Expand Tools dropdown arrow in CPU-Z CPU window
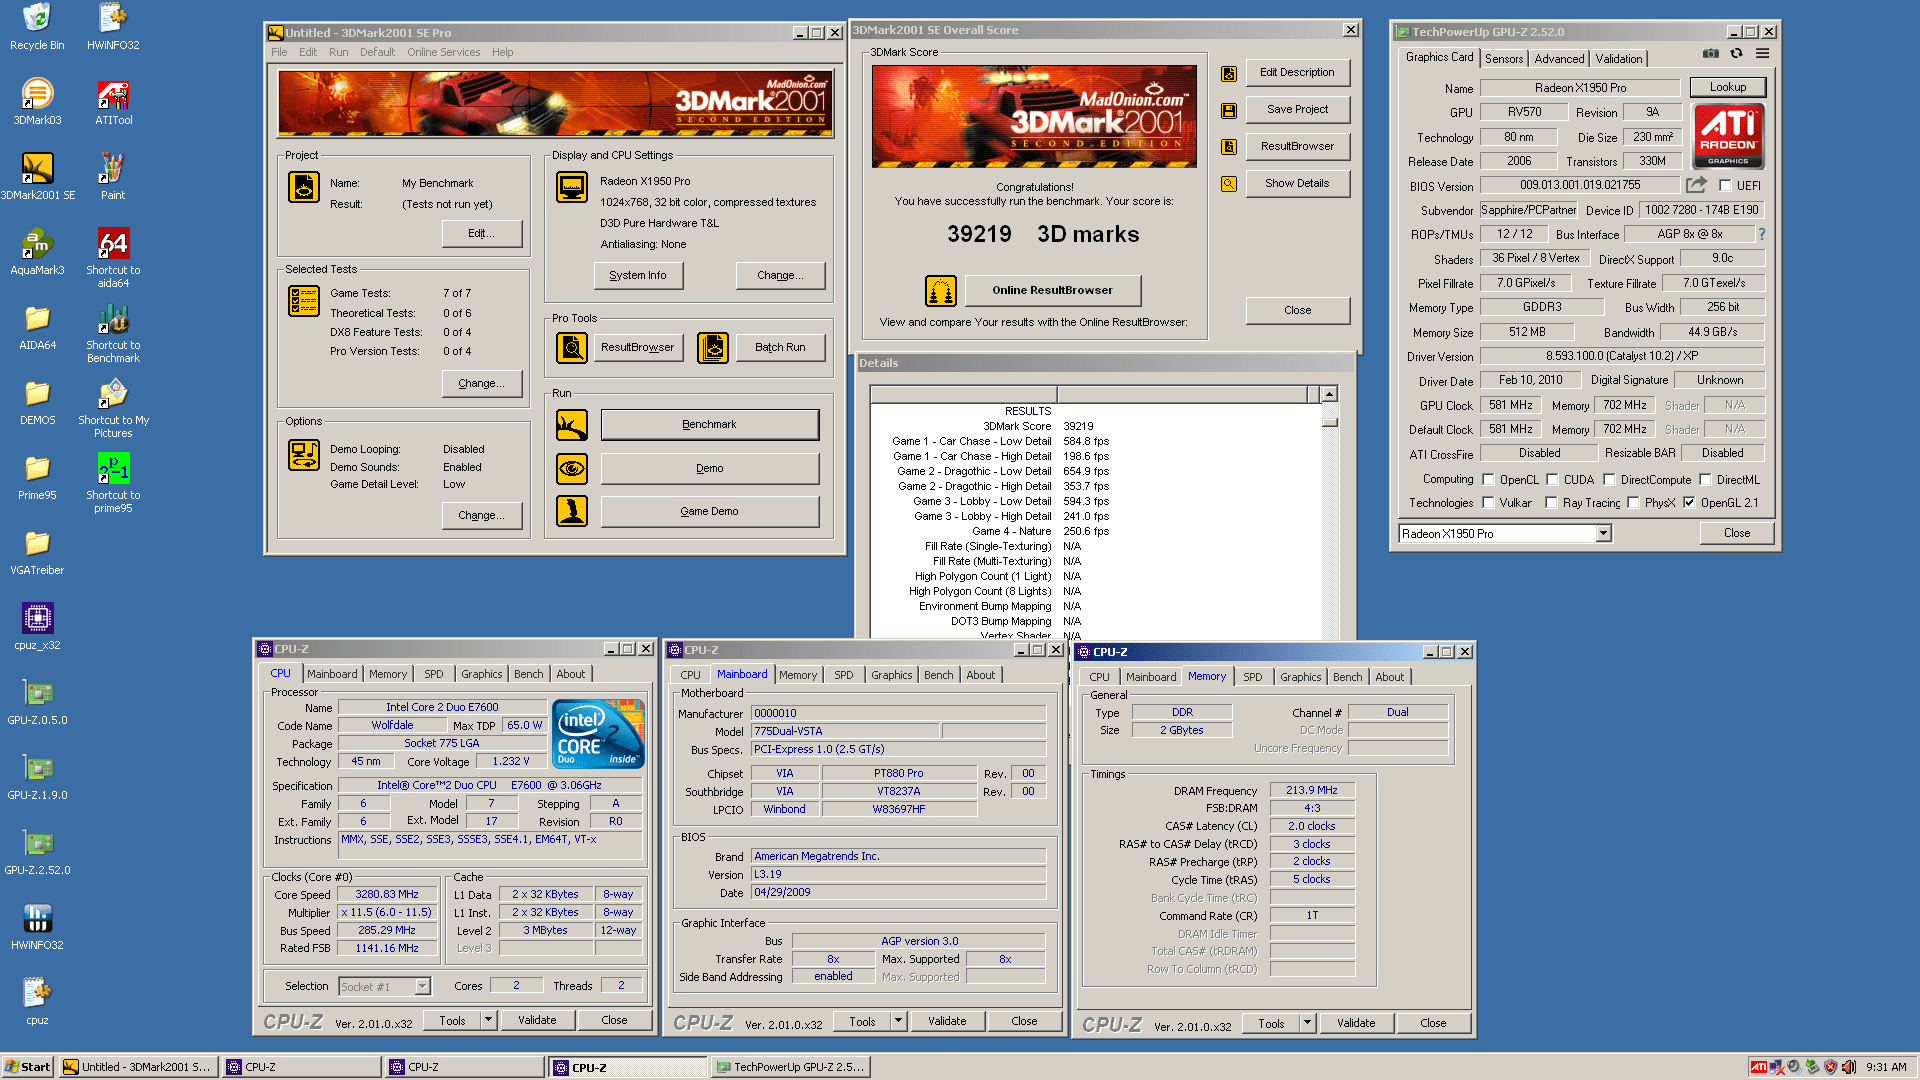 pos(488,1020)
